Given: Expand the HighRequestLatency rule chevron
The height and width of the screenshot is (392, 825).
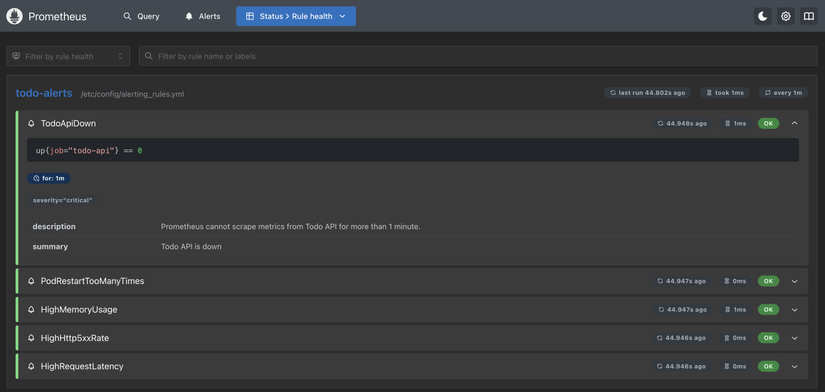Looking at the screenshot, I should click(x=794, y=366).
